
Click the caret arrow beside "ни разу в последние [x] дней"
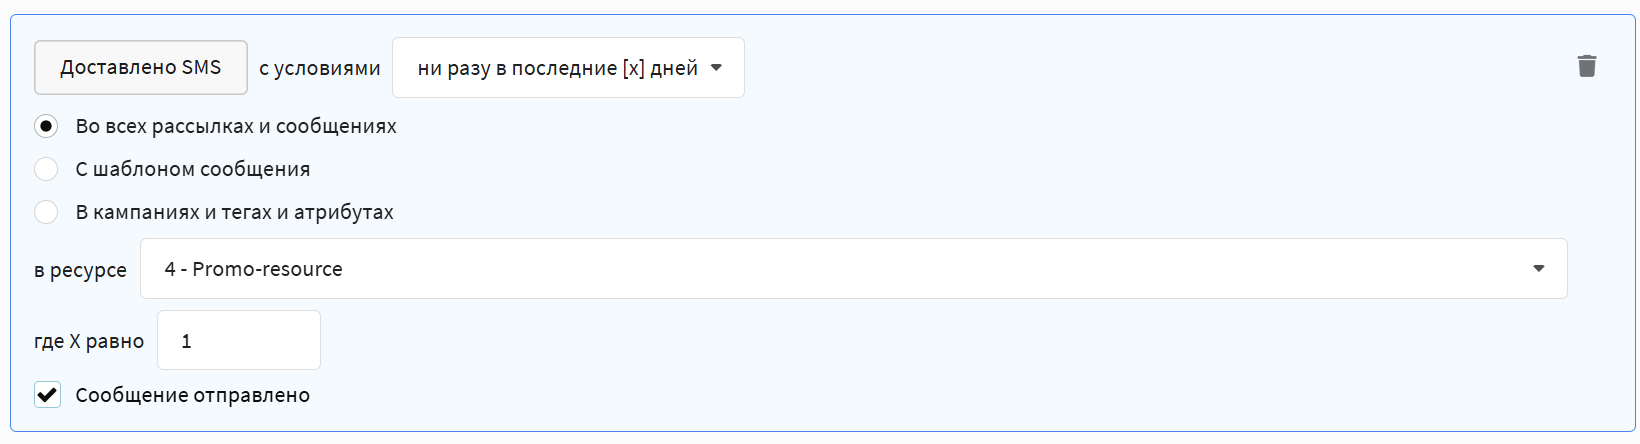point(716,68)
